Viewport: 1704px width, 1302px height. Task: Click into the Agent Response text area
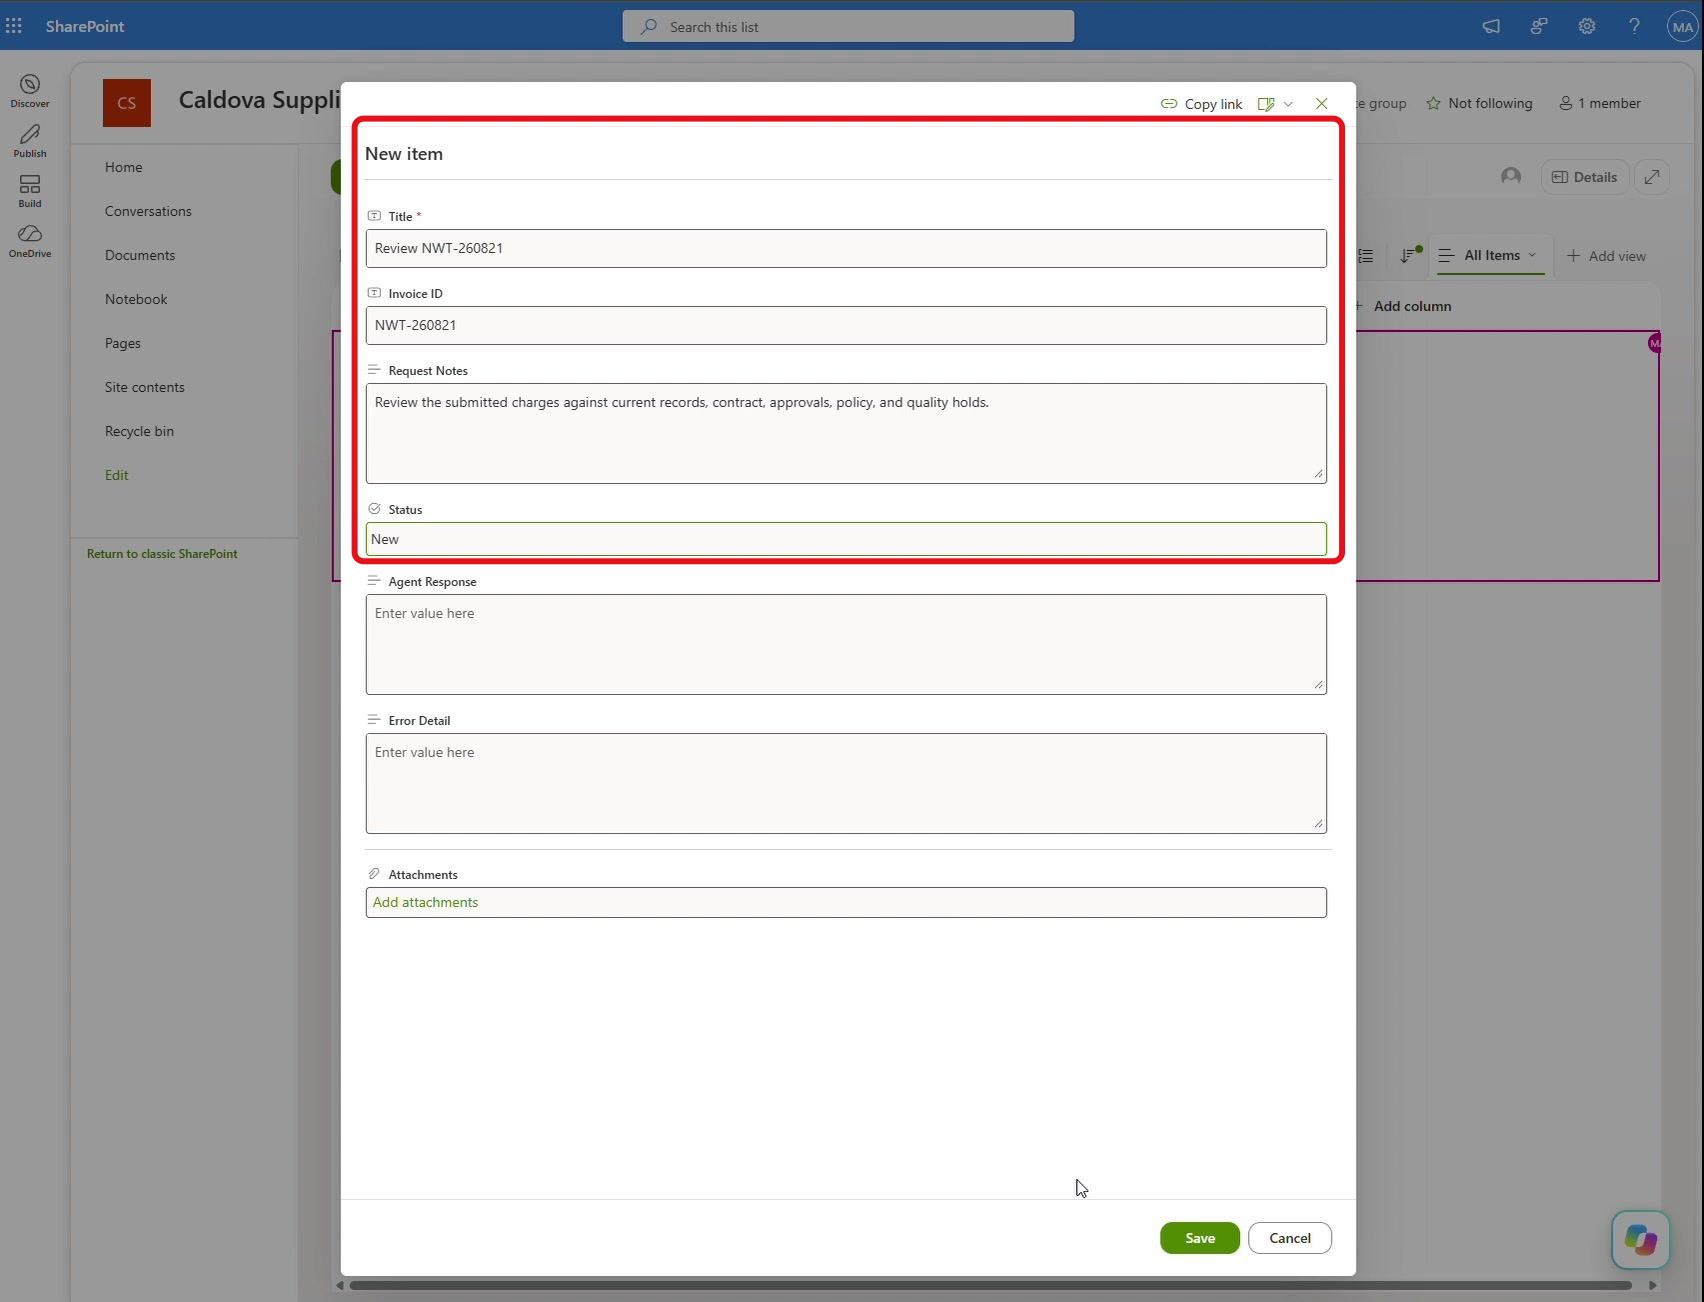pyautogui.click(x=846, y=644)
